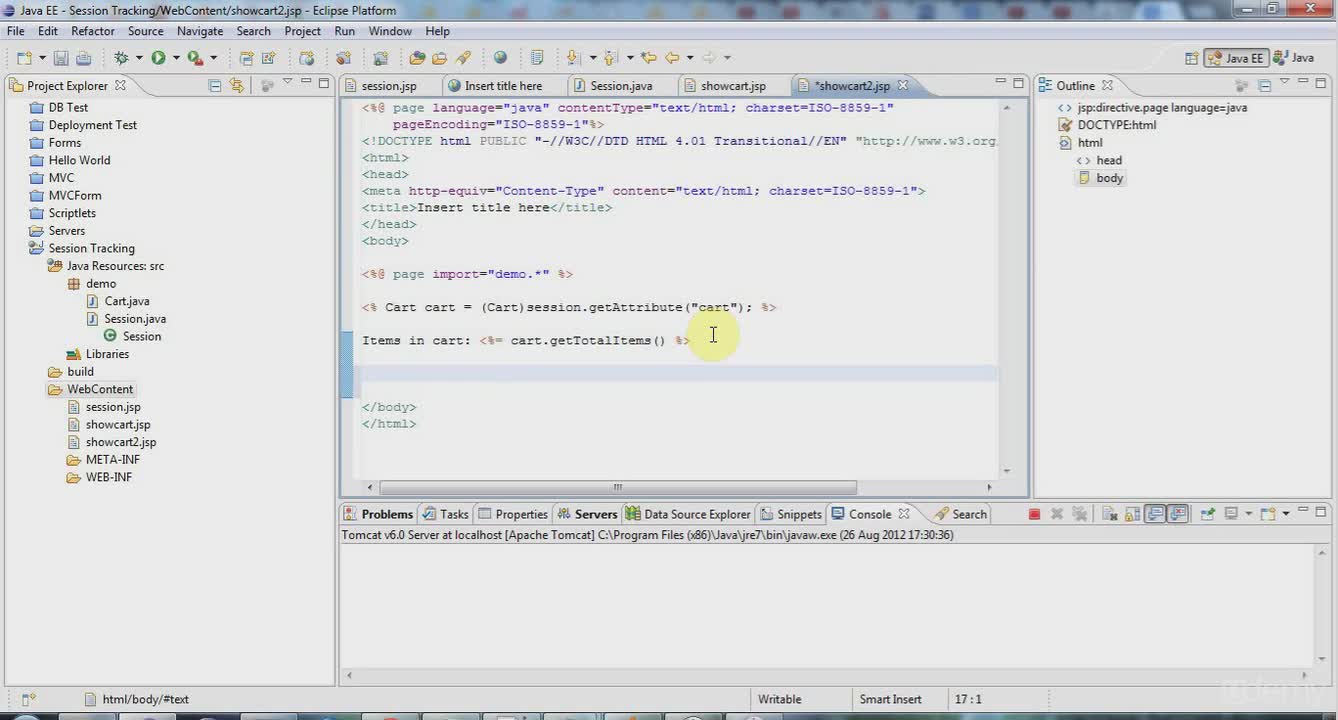Click editor vertical scrollbar down arrow

[1007, 471]
